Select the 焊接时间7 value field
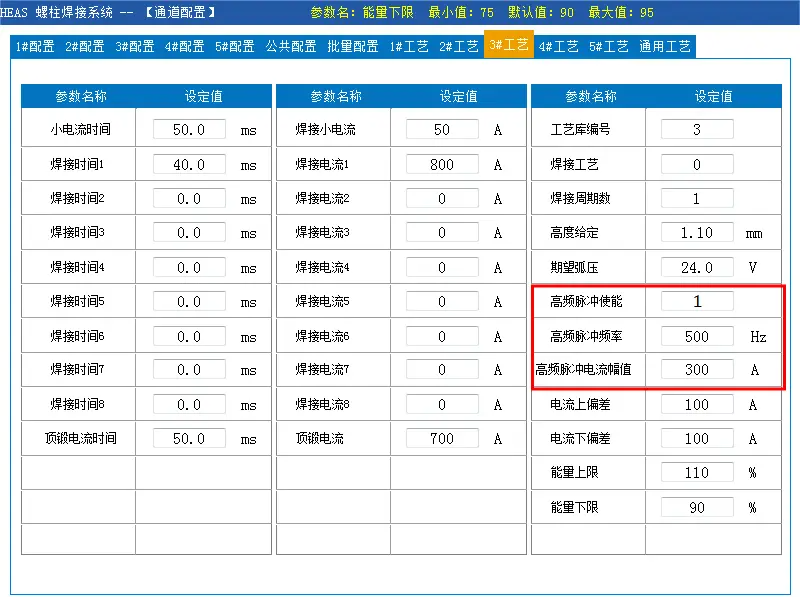The height and width of the screenshot is (597, 800). click(189, 369)
